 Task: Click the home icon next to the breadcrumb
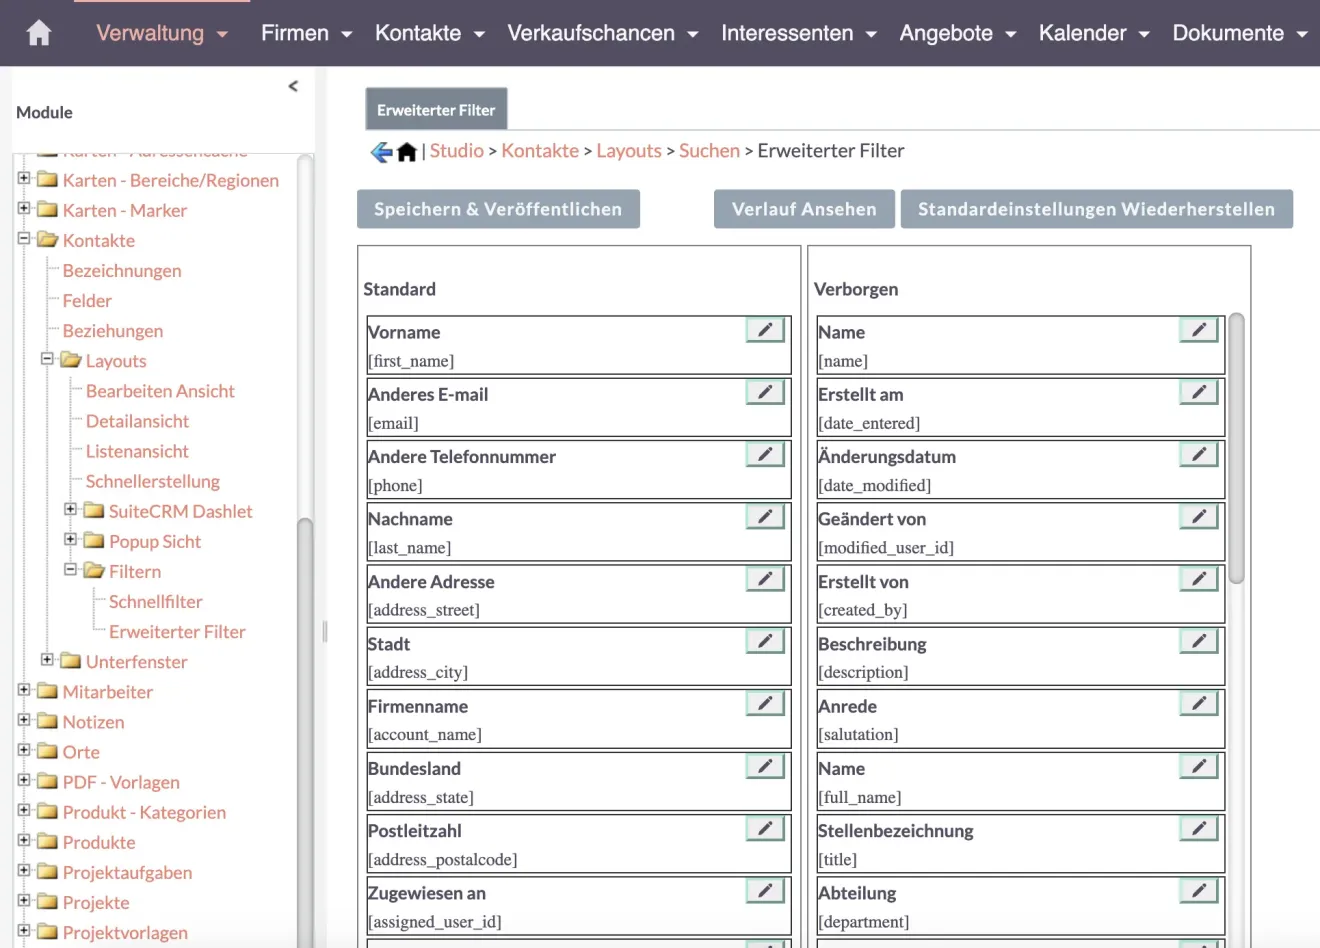coord(406,151)
